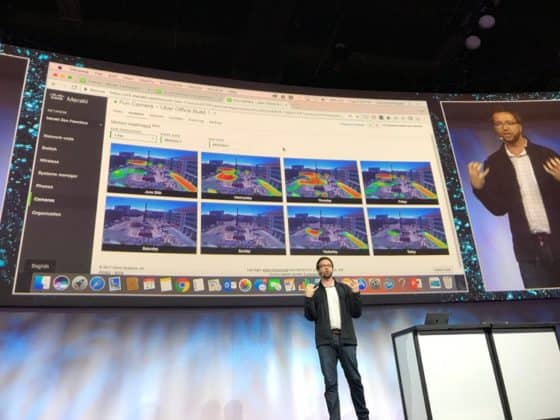The image size is (560, 420).
Task: Open Network-wide in the sidebar
Action: [59, 138]
